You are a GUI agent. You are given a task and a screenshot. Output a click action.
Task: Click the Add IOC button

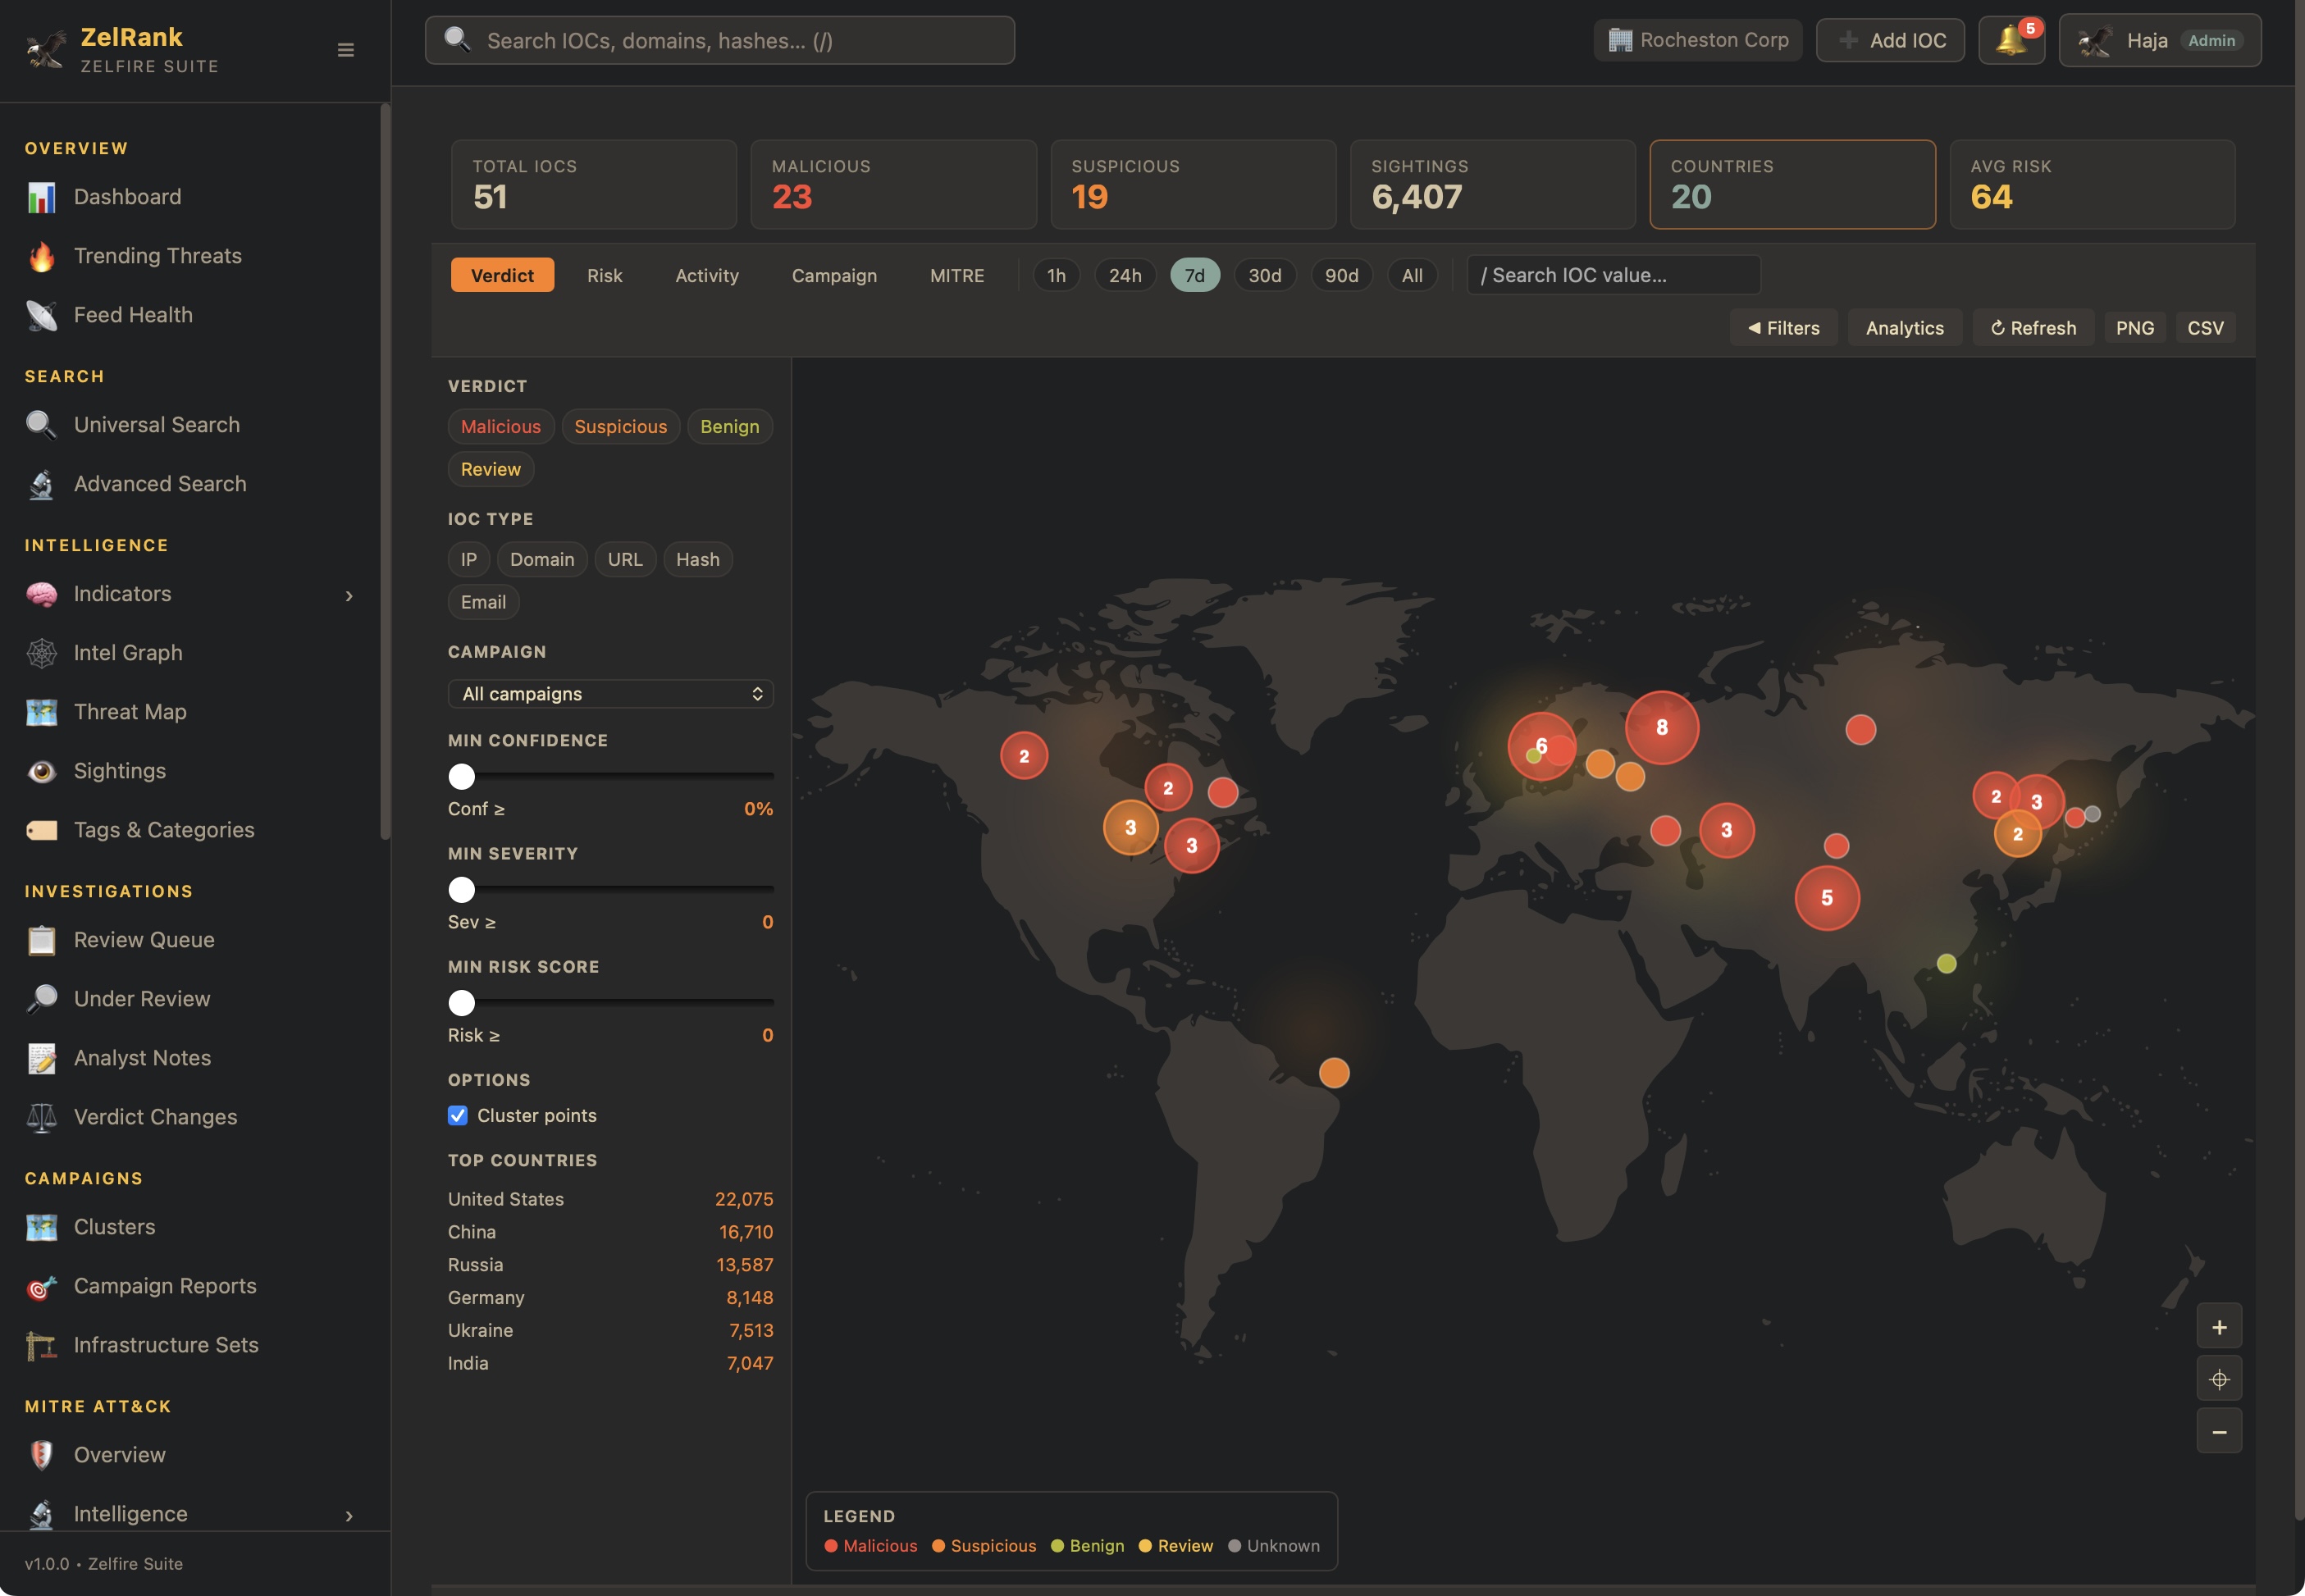click(1889, 41)
